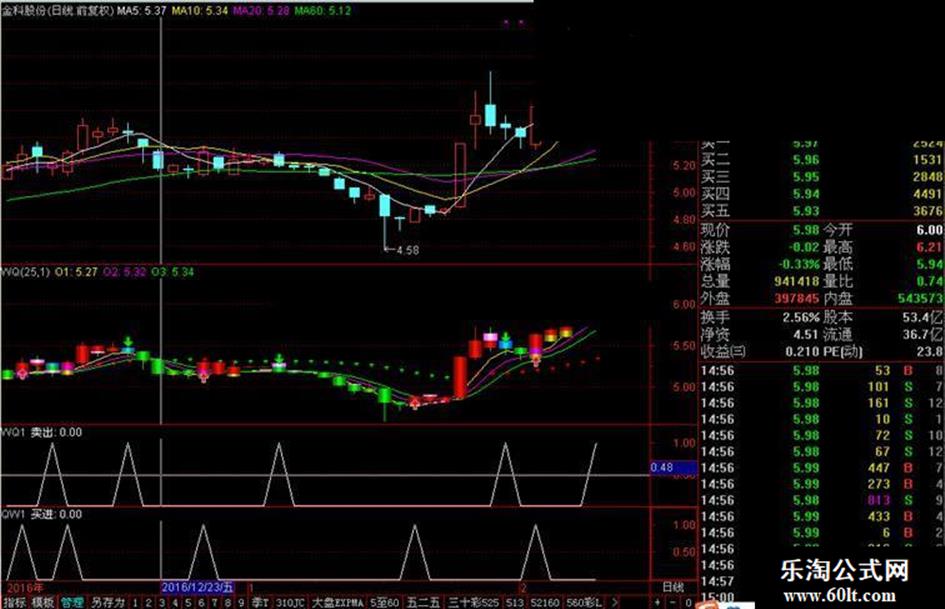Click the minus zoom-out button
This screenshot has width=945, height=609.
(x=673, y=602)
